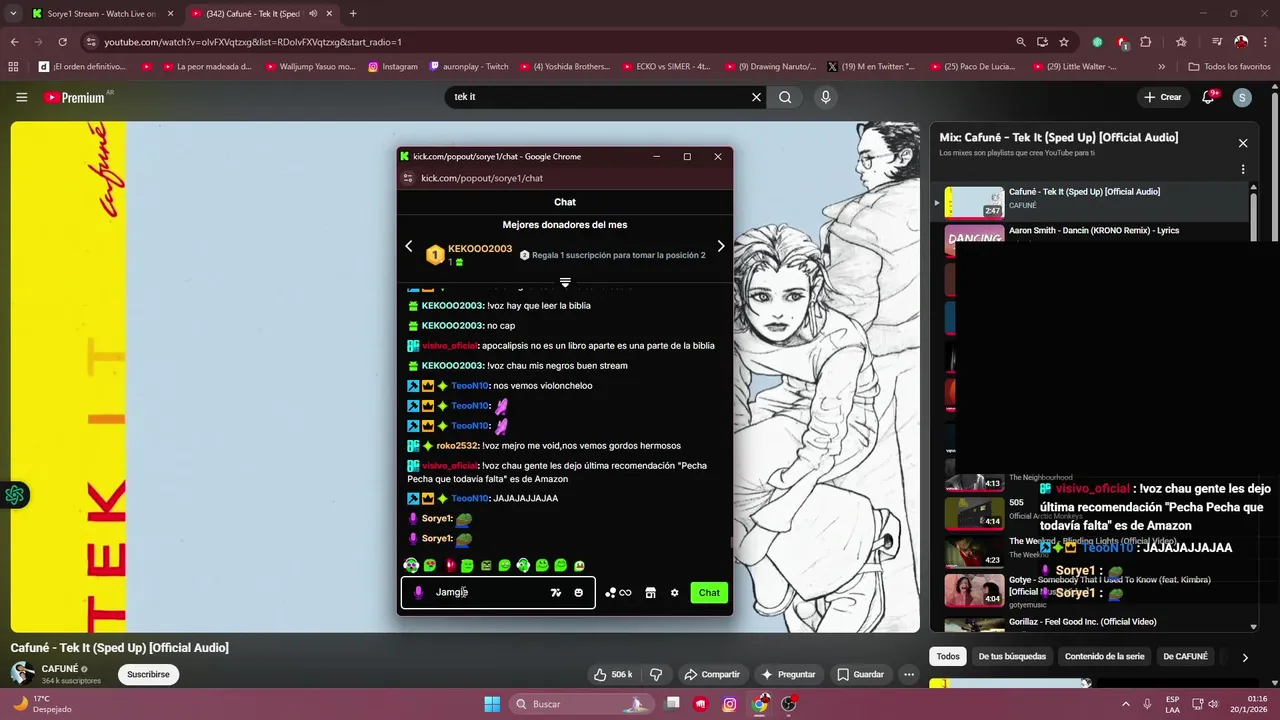Viewport: 1280px width, 720px height.
Task: Clear the 'tek it' search text
Action: click(757, 97)
